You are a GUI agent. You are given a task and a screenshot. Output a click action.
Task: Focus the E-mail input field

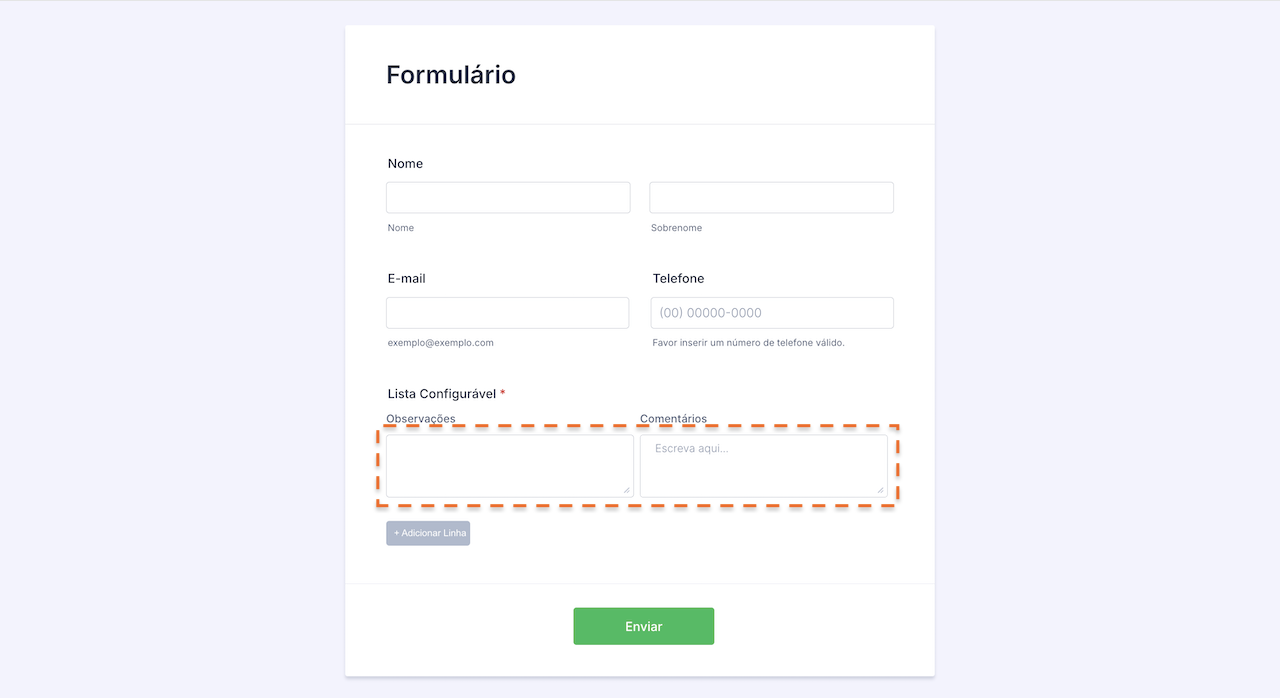coord(508,313)
